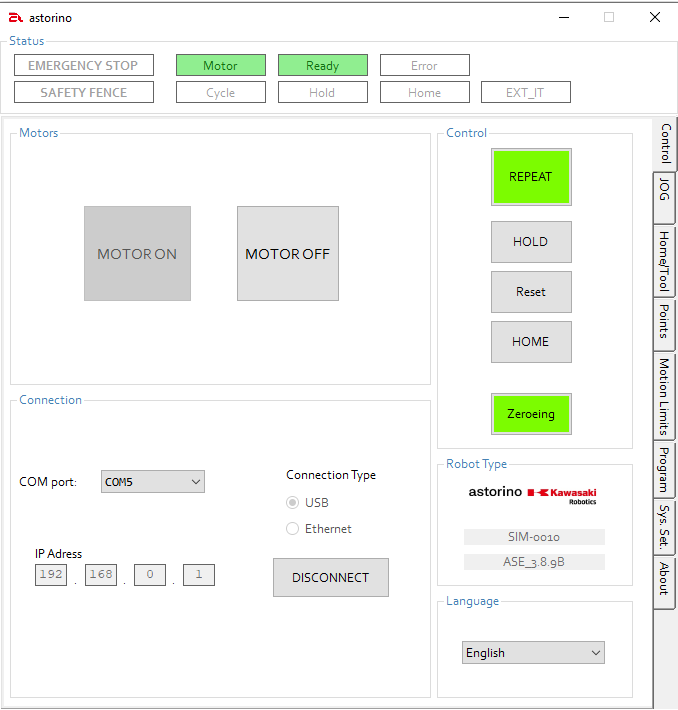Click the IP Adress label
The image size is (678, 710).
[x=58, y=553]
